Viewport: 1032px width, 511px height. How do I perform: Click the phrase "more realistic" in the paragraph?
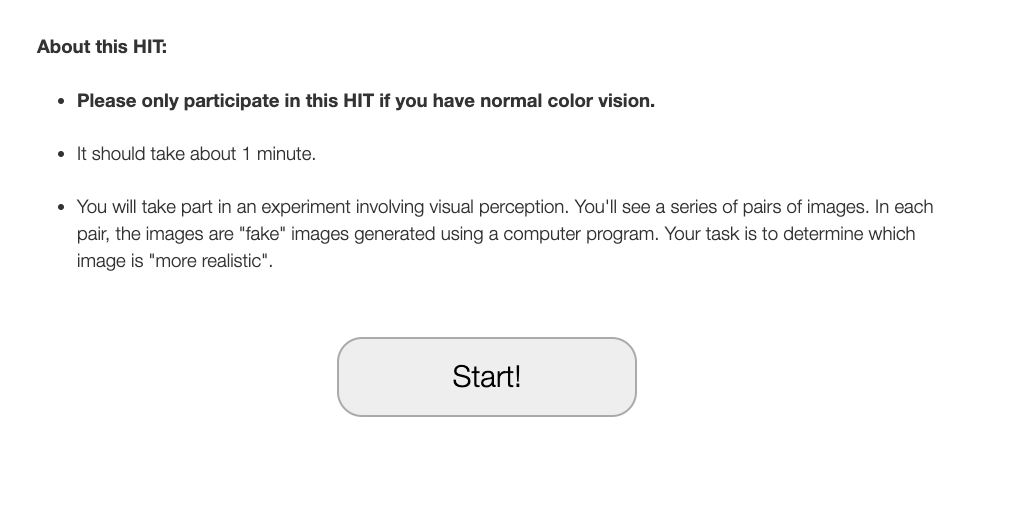[211, 261]
